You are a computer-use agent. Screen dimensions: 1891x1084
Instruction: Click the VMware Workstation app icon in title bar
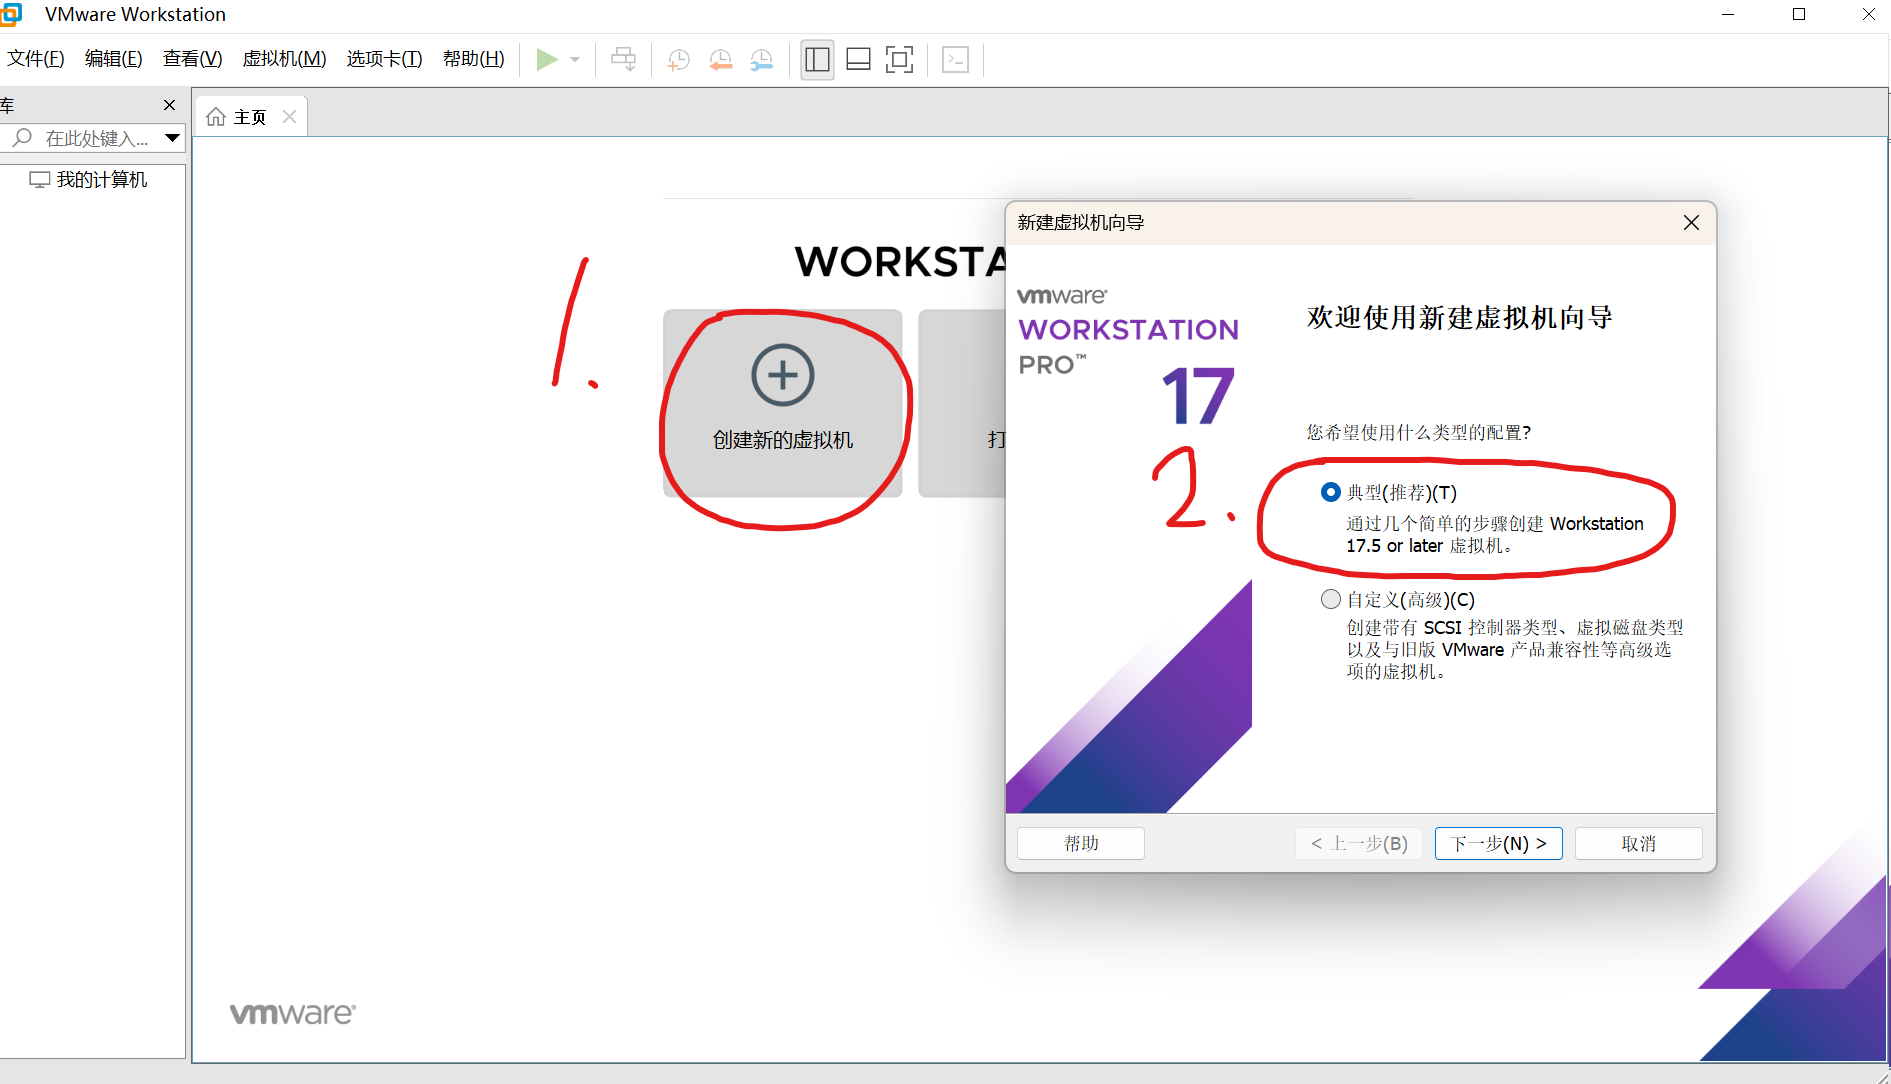pos(11,15)
